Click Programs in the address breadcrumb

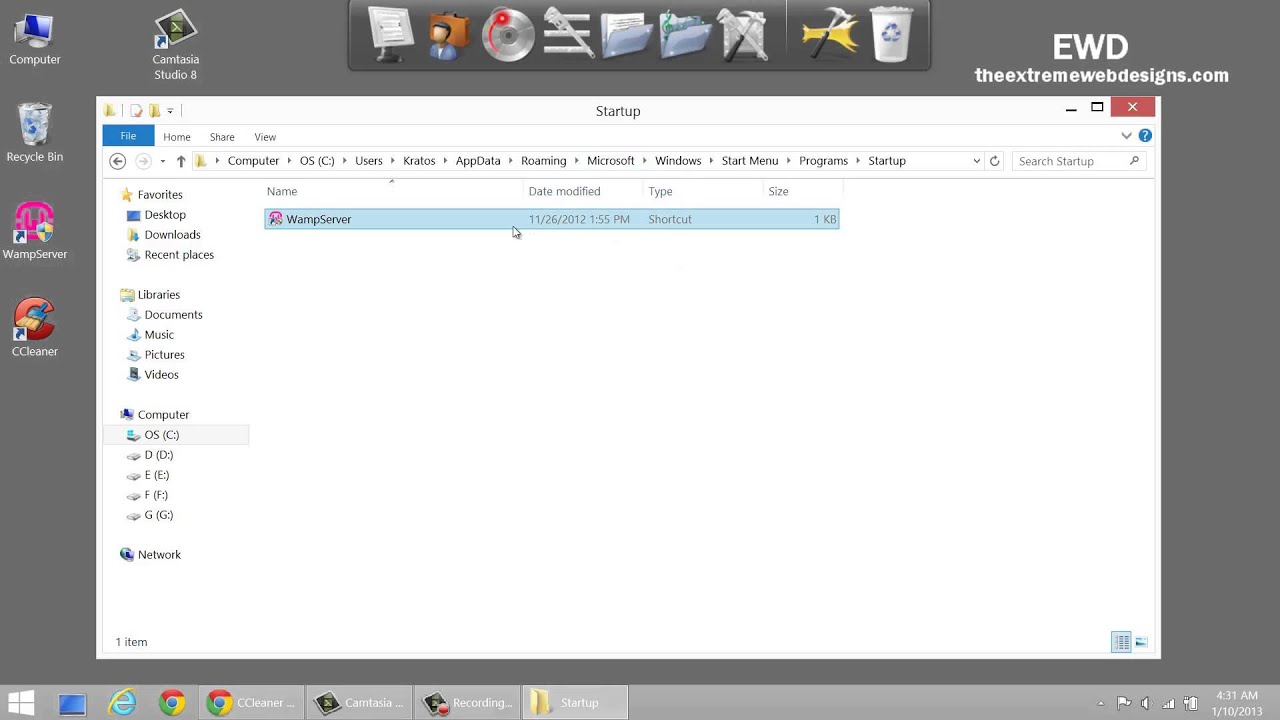click(x=823, y=161)
